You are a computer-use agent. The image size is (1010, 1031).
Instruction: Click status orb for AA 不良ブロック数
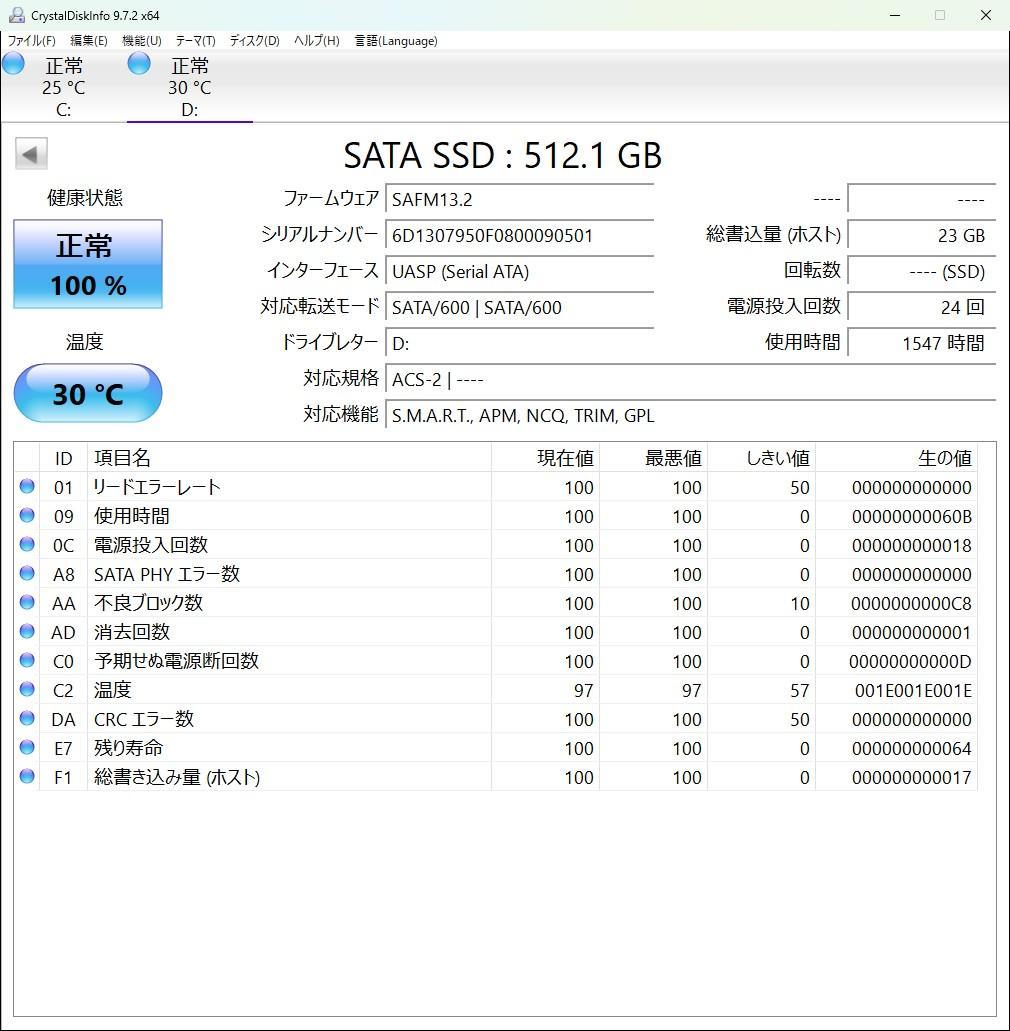(x=27, y=602)
